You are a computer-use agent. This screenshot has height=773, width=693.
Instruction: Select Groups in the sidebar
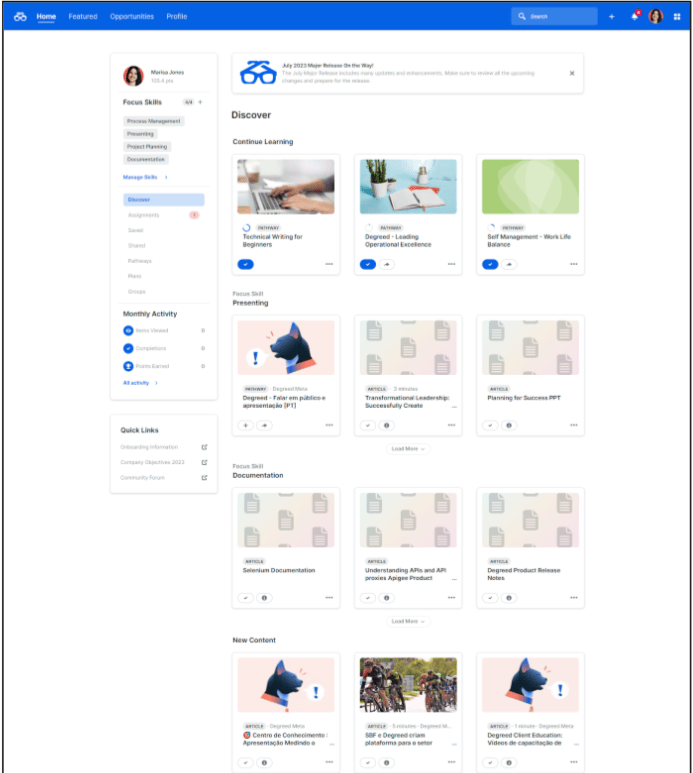(x=164, y=291)
